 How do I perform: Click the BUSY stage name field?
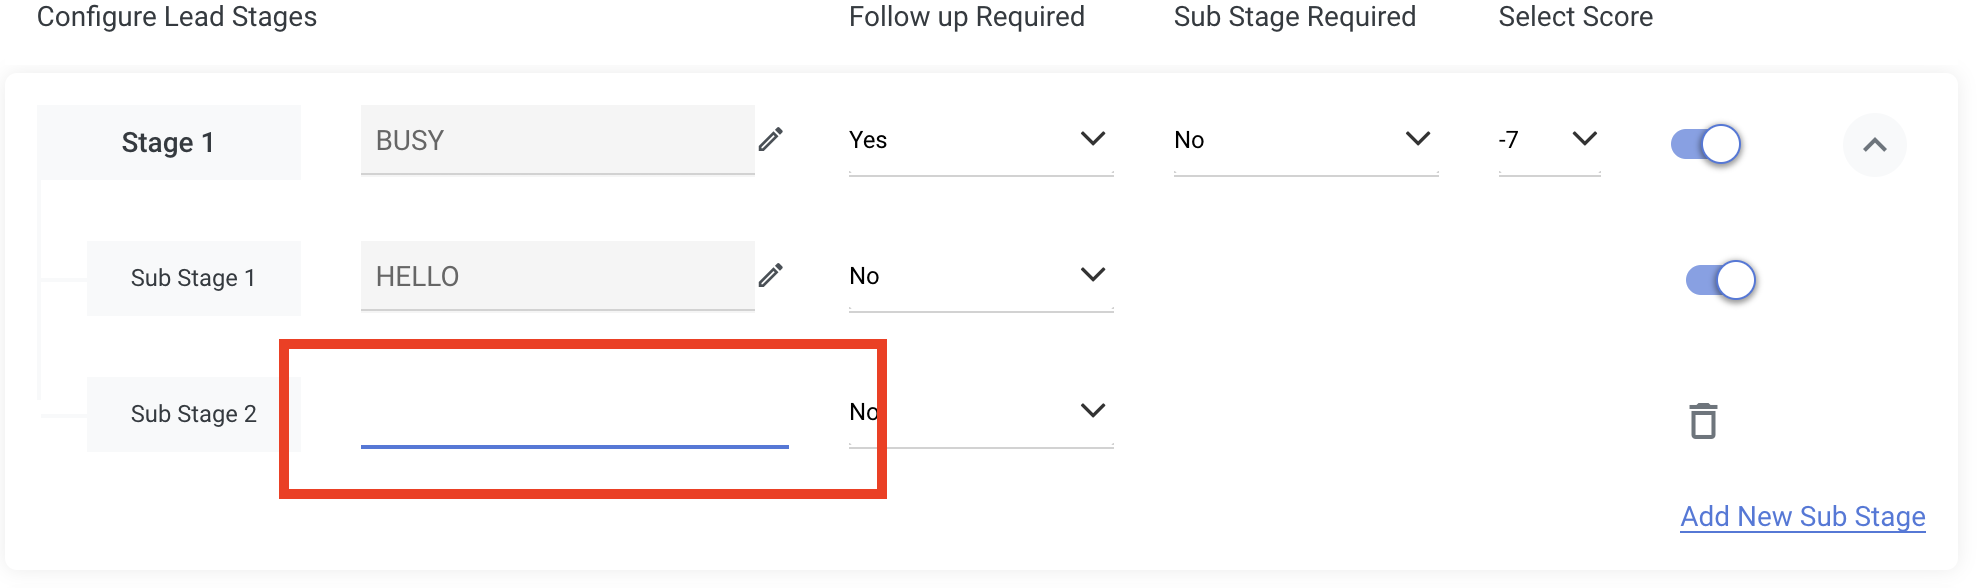point(557,140)
